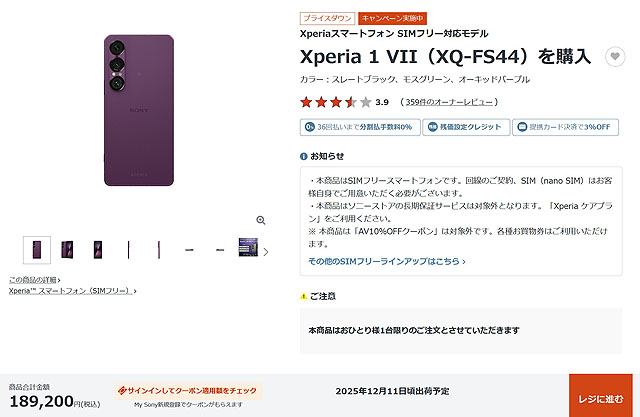Select the last thumbnail with blue feature graphic
Screen dimensions: 640x417
[248, 247]
